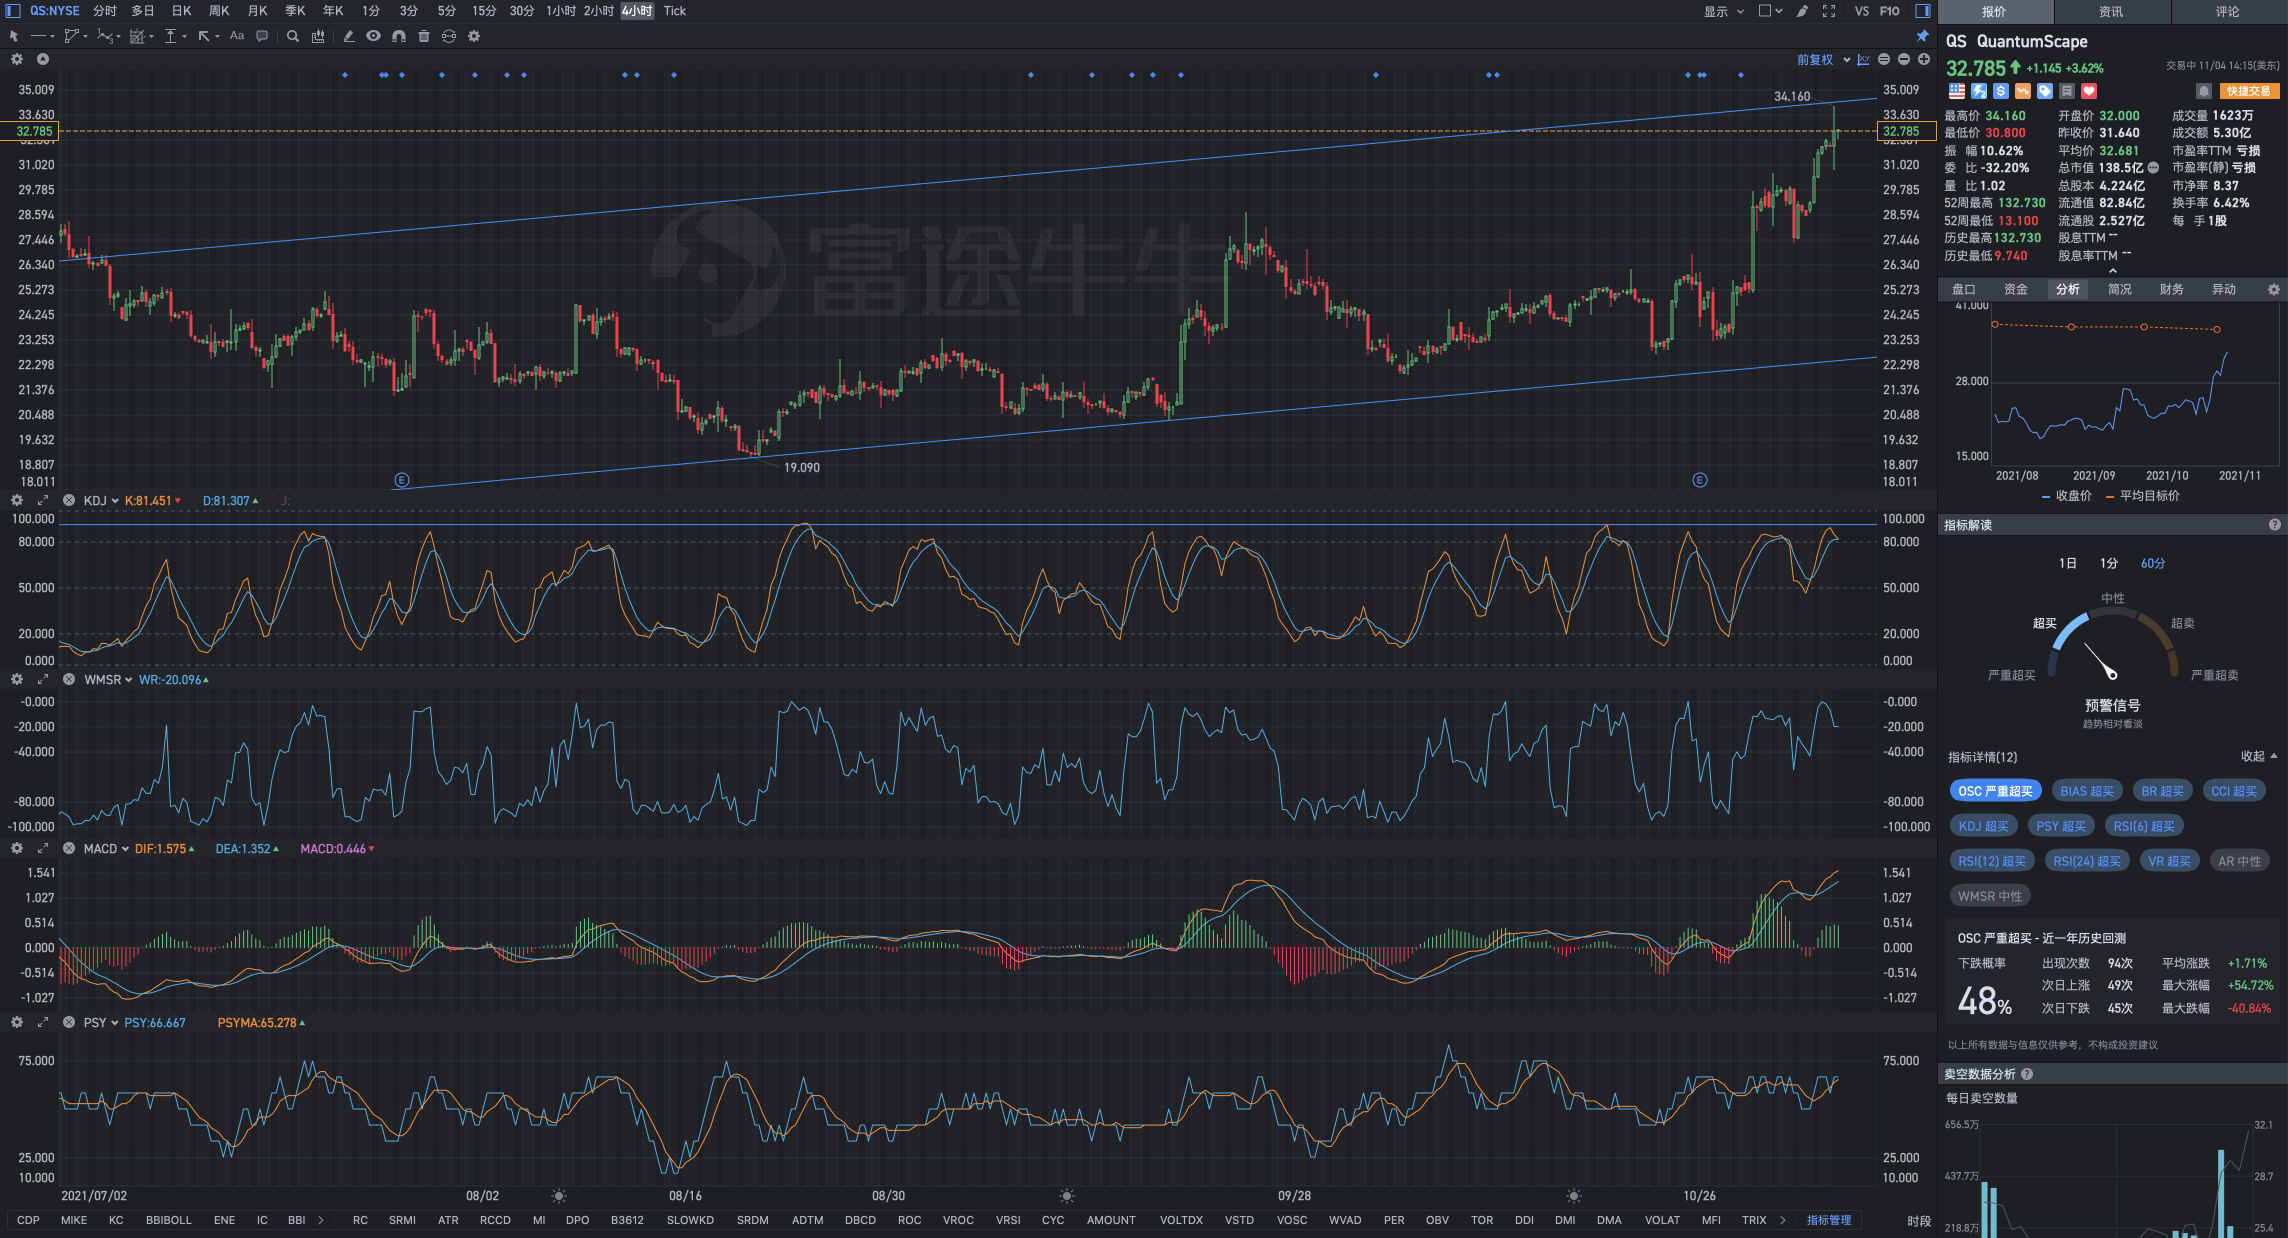Set a price alert bell
This screenshot has width=2288, height=1238.
pyautogui.click(x=2203, y=91)
